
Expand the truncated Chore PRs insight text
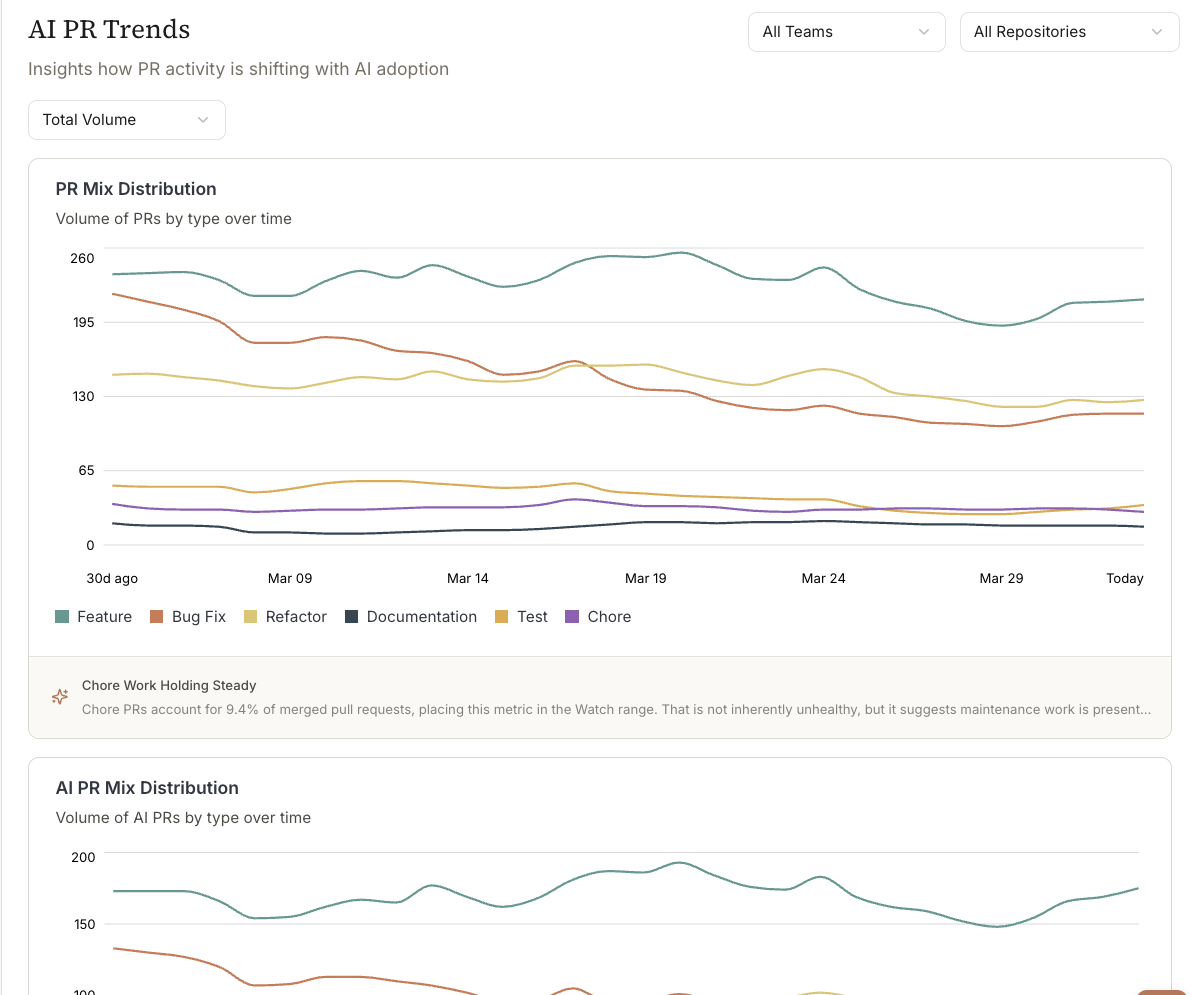(x=617, y=709)
